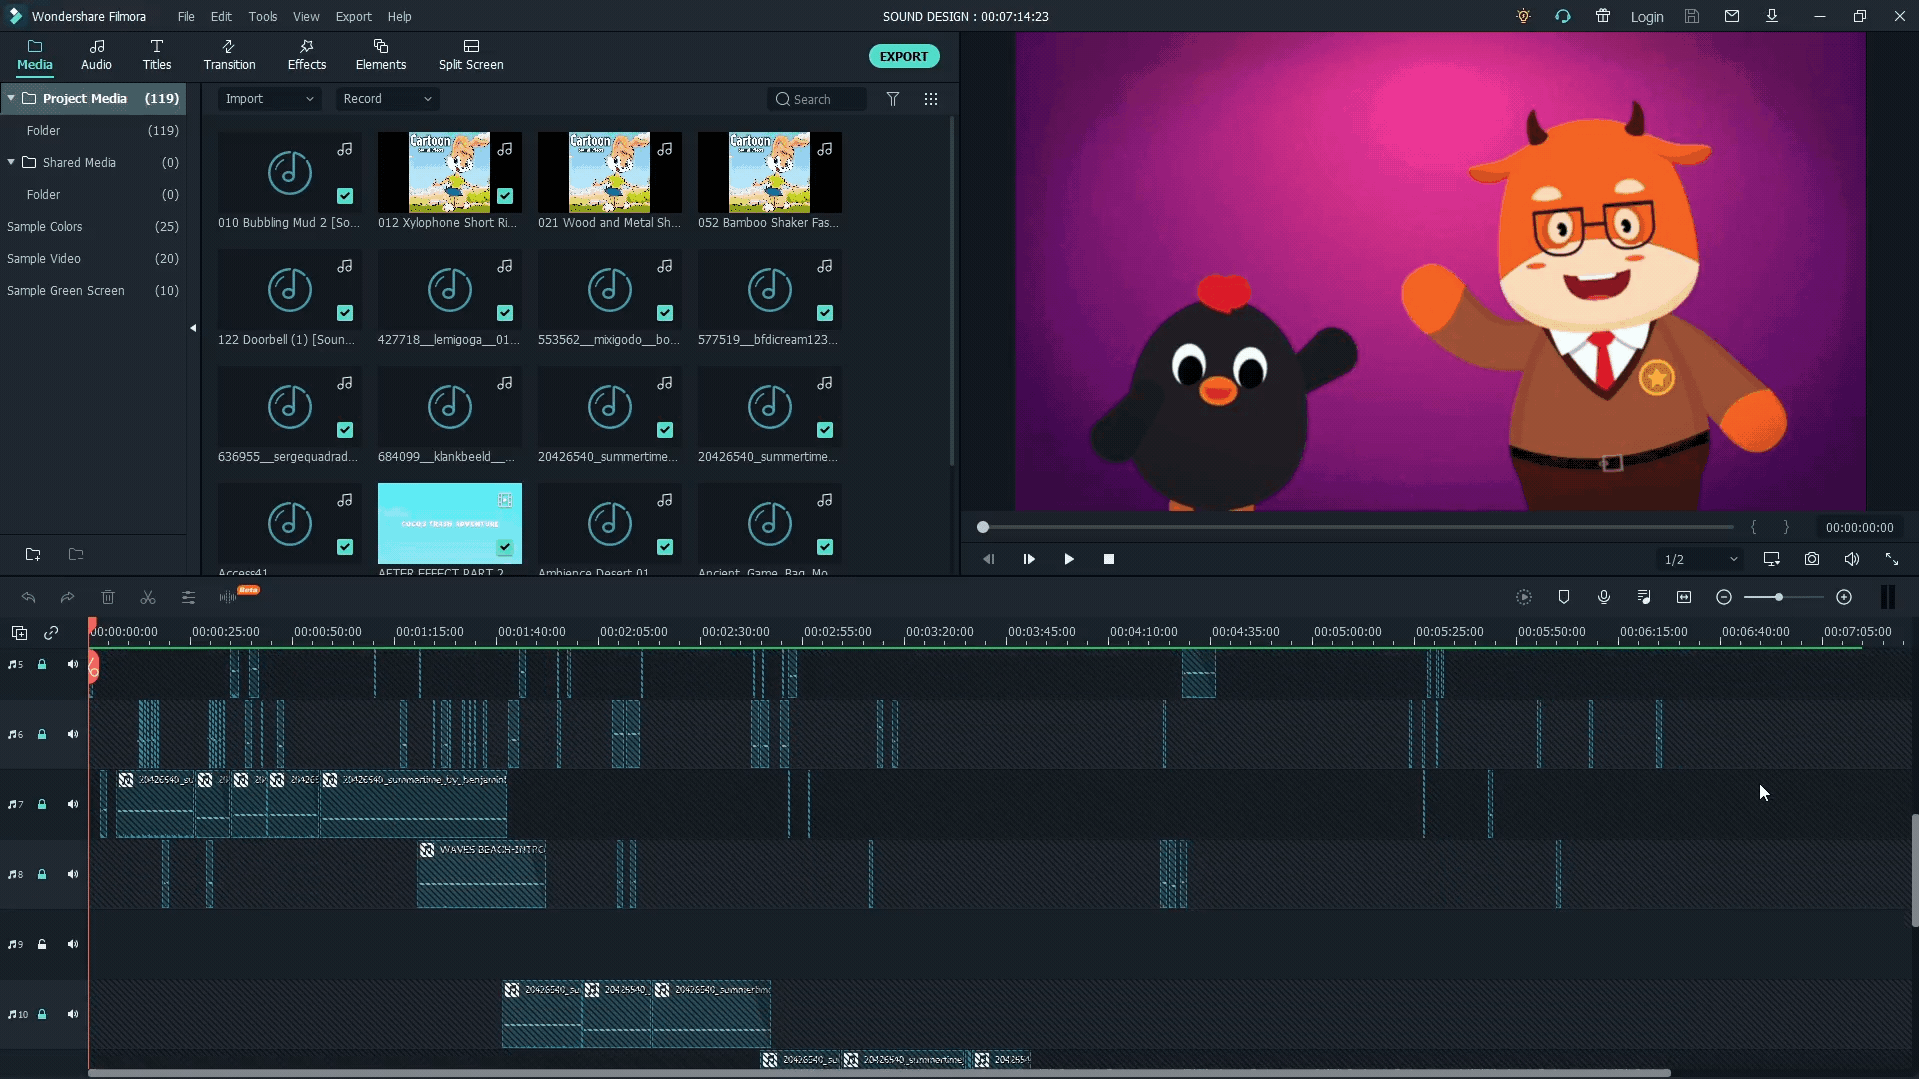The height and width of the screenshot is (1079, 1919).
Task: Click the timeline zoom in plus icon
Action: click(x=1844, y=597)
